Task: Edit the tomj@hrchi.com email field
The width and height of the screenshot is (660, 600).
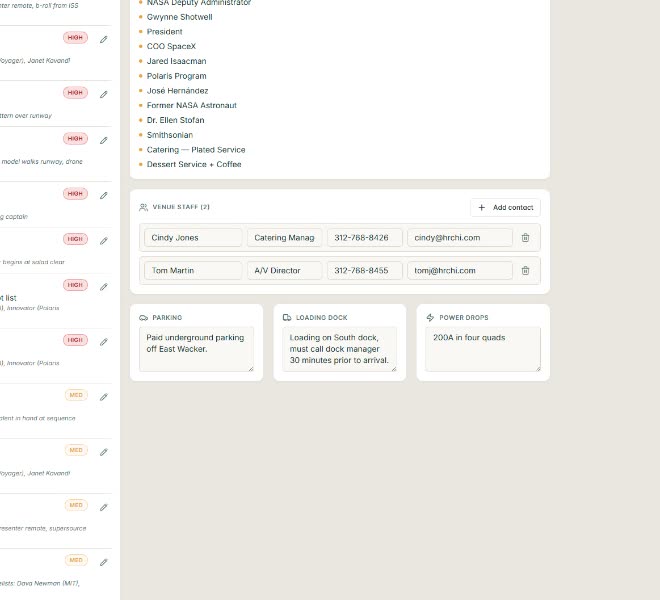Action: tap(460, 270)
